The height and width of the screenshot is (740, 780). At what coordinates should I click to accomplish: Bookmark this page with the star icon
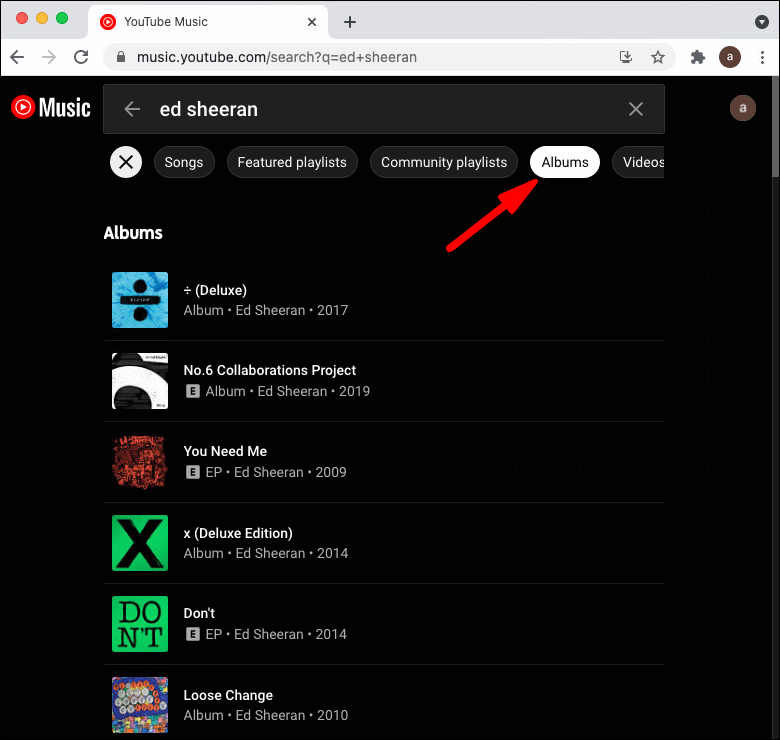coord(658,57)
